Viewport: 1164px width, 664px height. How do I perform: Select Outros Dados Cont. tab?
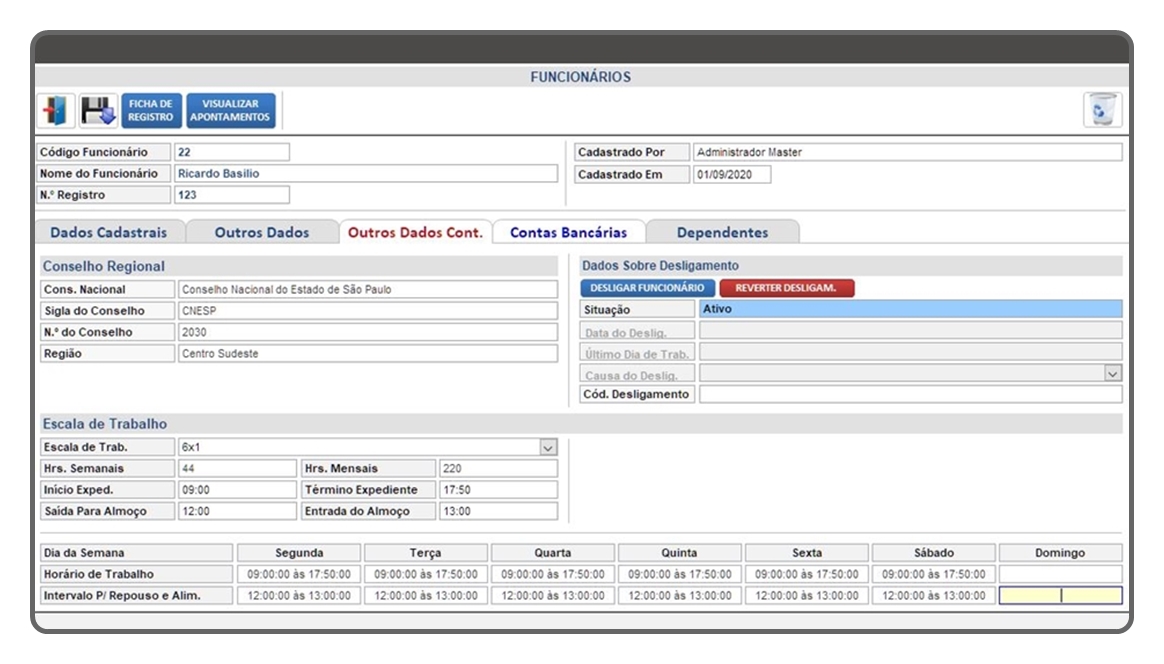[415, 232]
